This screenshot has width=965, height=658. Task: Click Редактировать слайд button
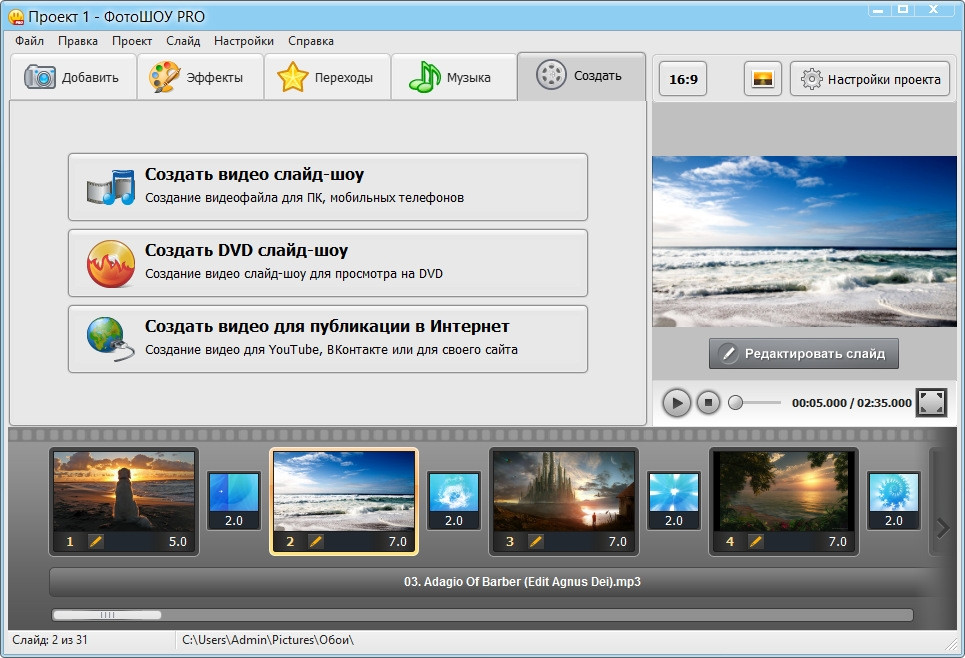point(804,353)
